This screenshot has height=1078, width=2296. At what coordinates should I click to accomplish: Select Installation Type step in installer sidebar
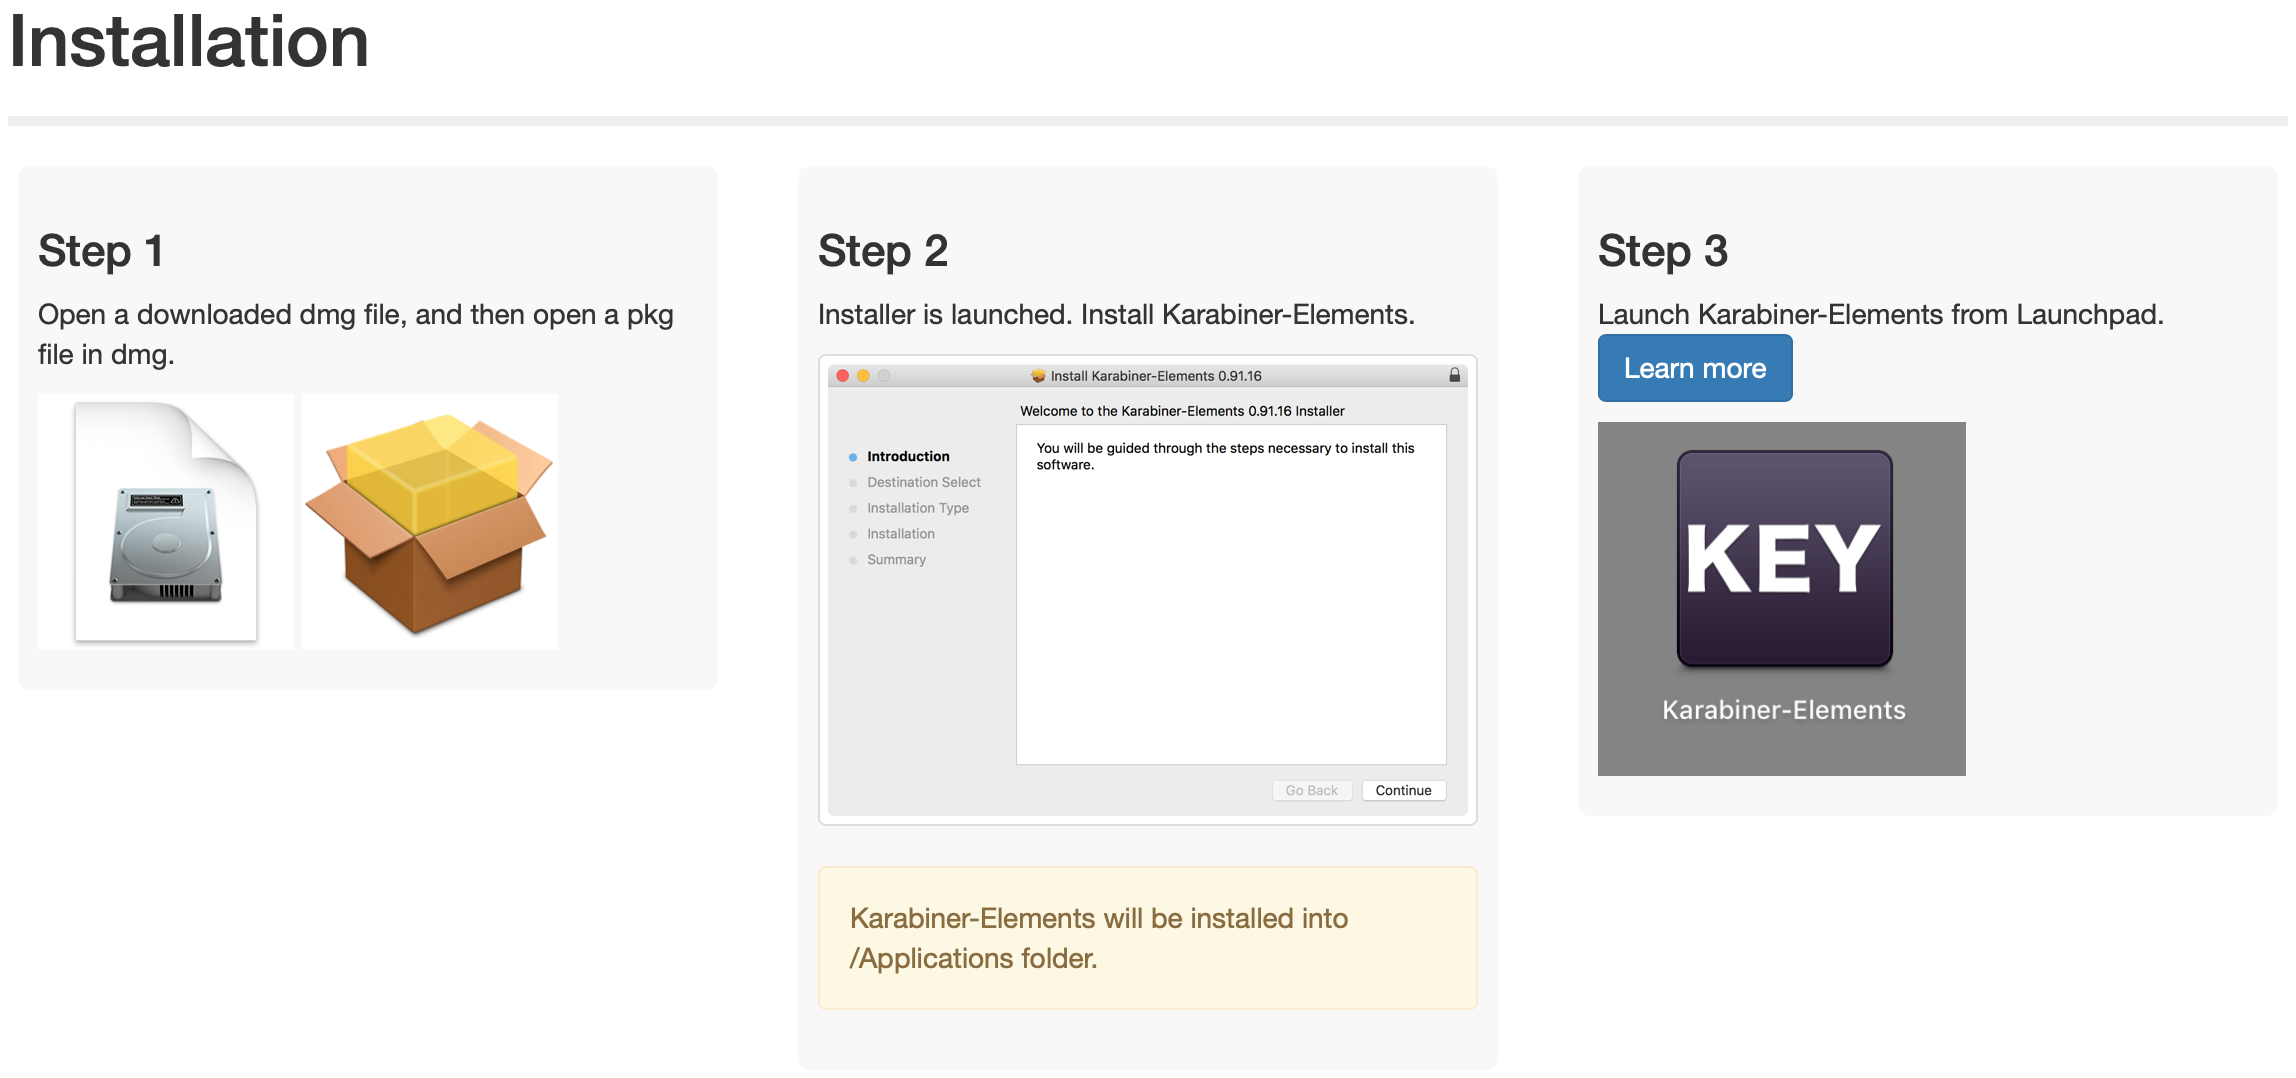coord(918,508)
